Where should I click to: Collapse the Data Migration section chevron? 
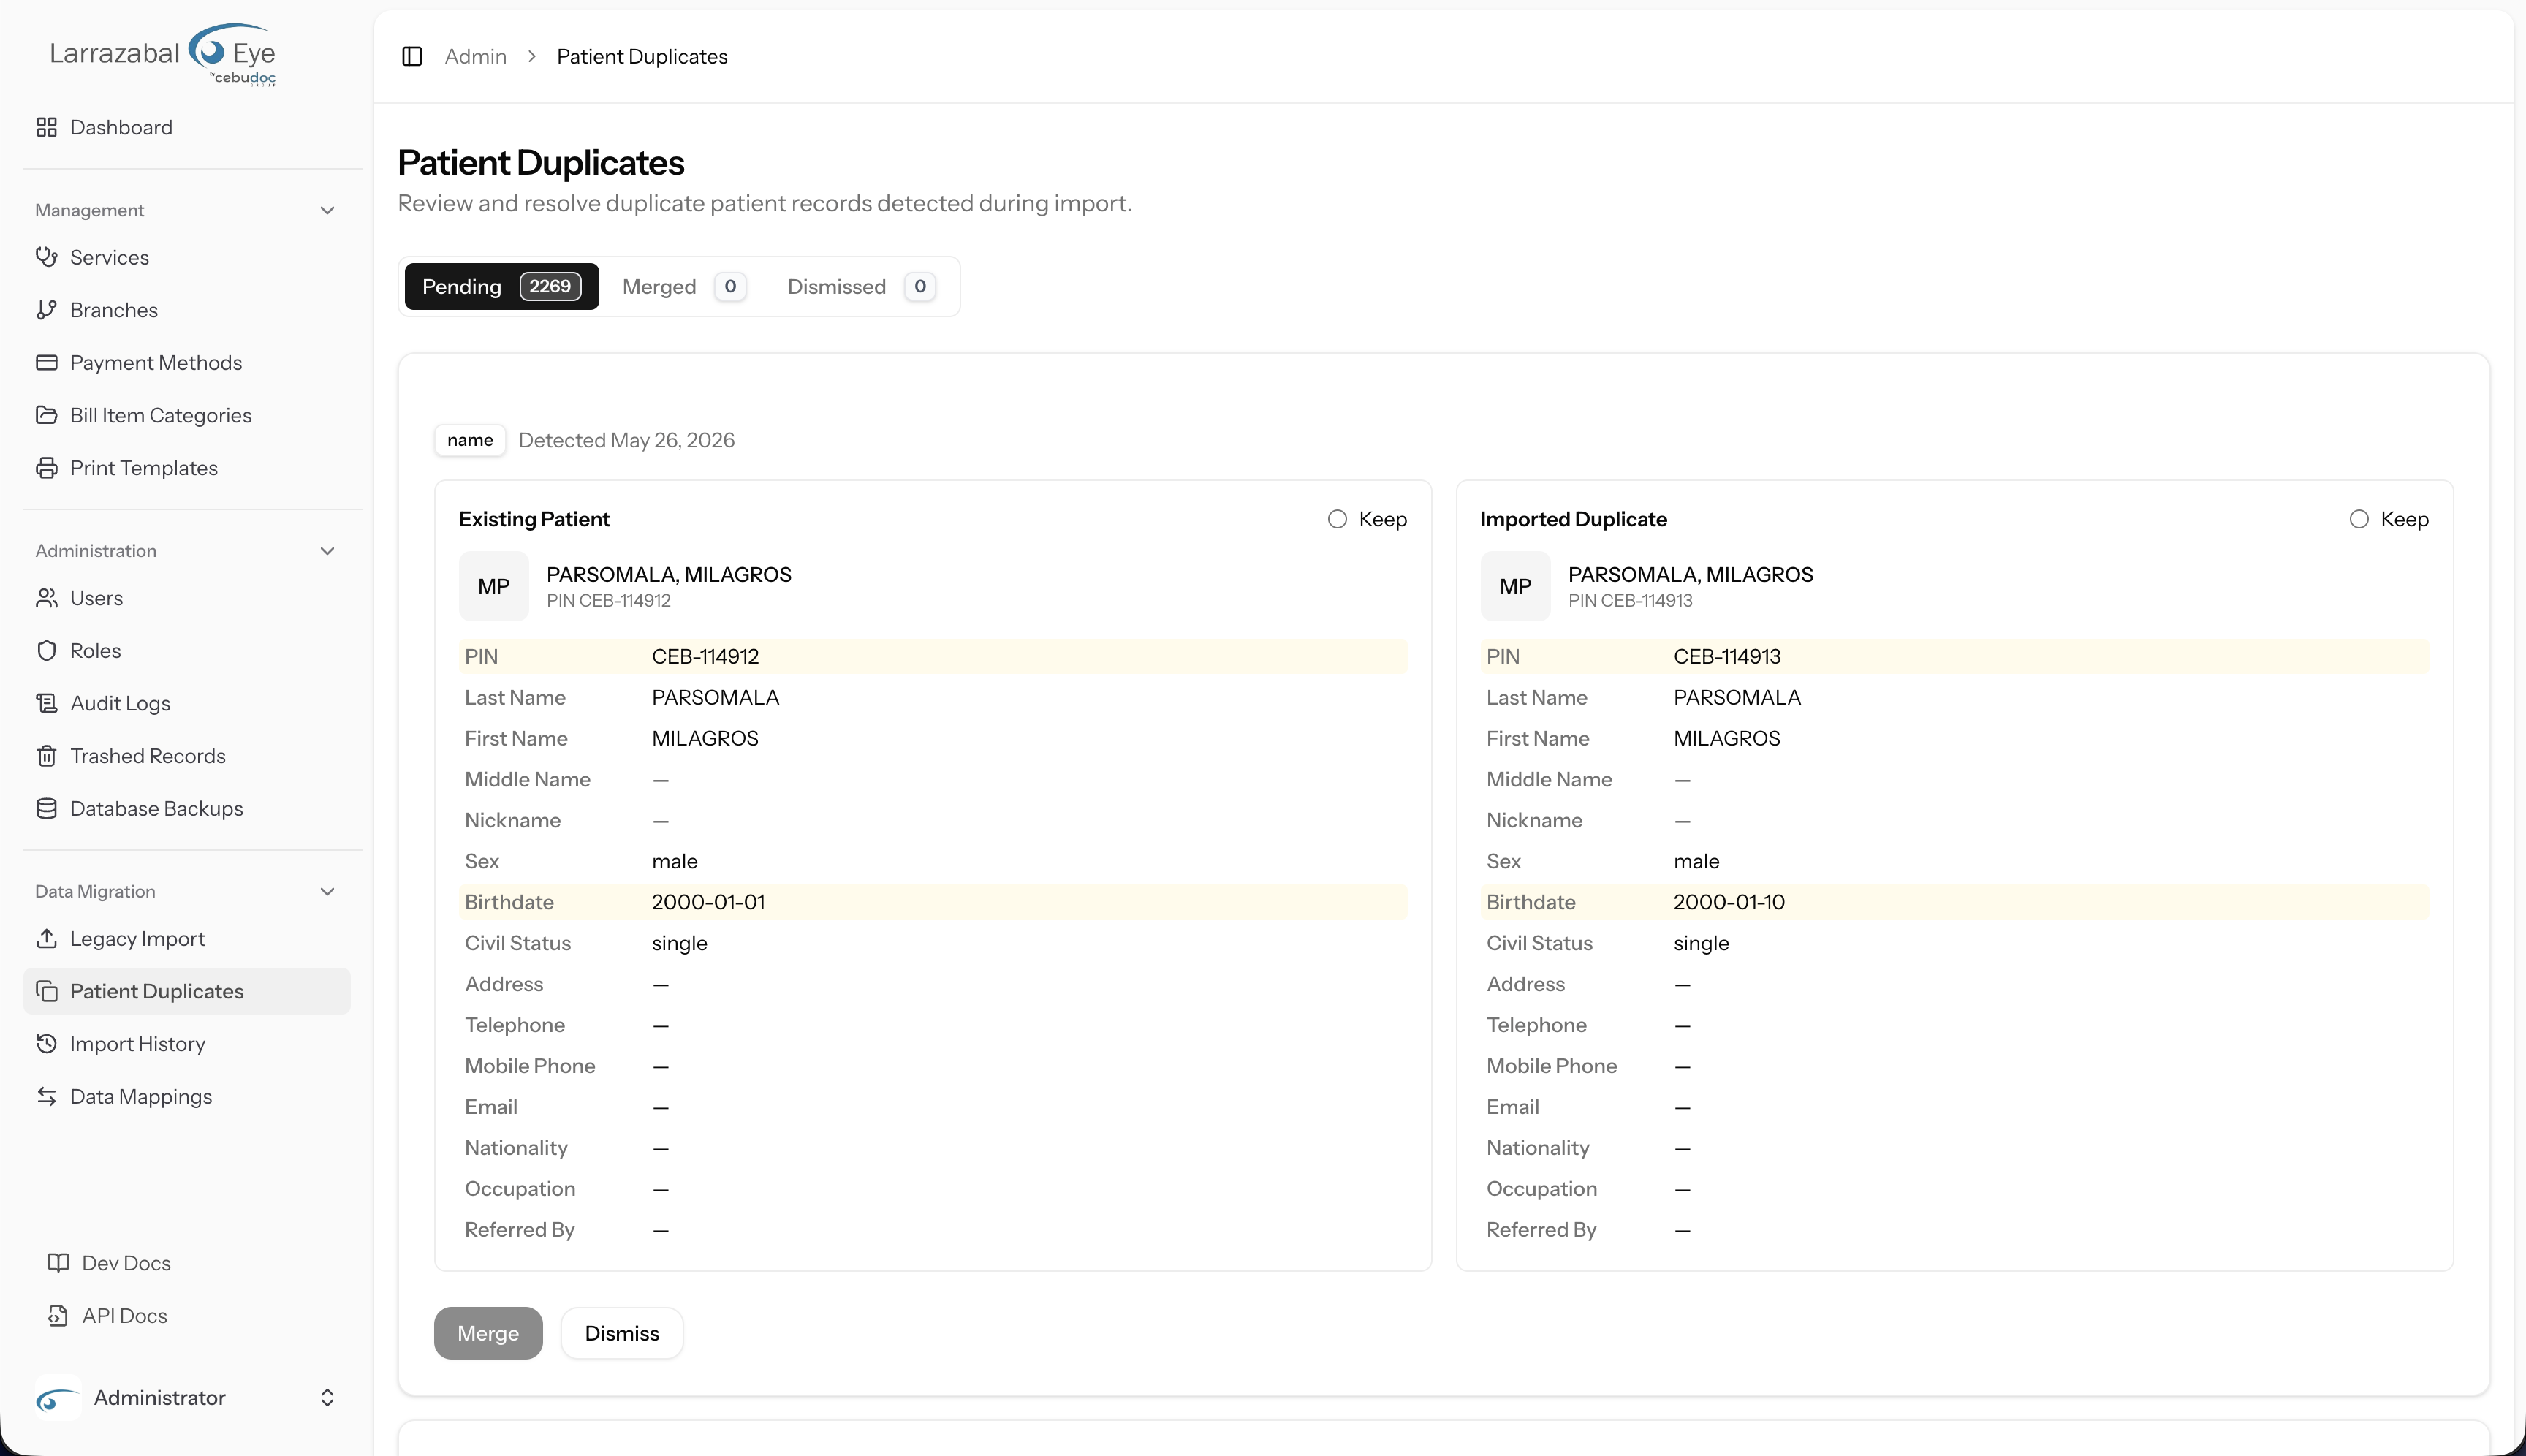pyautogui.click(x=327, y=892)
